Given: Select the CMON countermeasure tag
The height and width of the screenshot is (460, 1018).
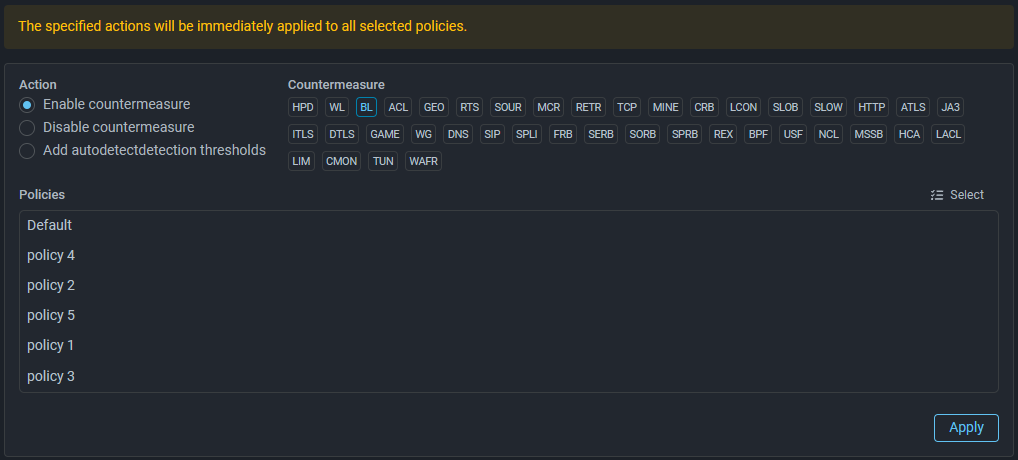Looking at the screenshot, I should 342,161.
